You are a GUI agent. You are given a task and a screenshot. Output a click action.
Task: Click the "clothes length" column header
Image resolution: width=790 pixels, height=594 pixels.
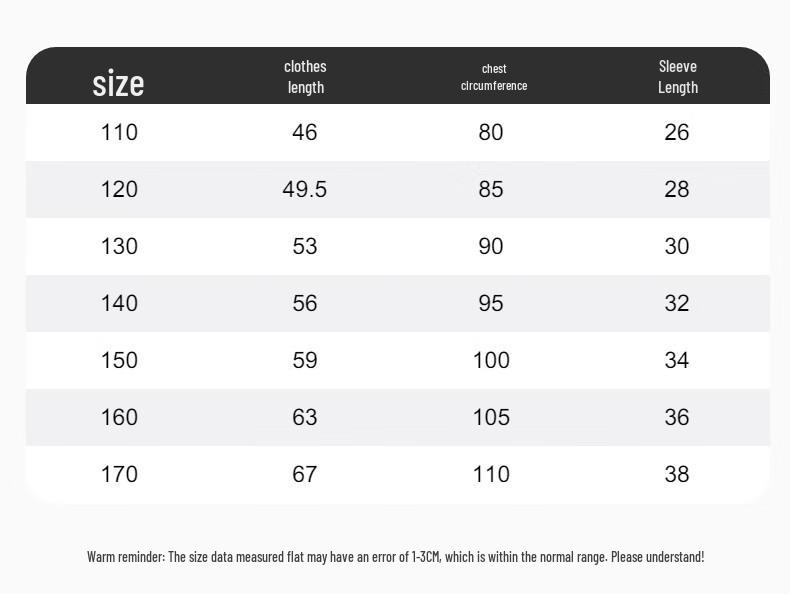[x=305, y=77]
